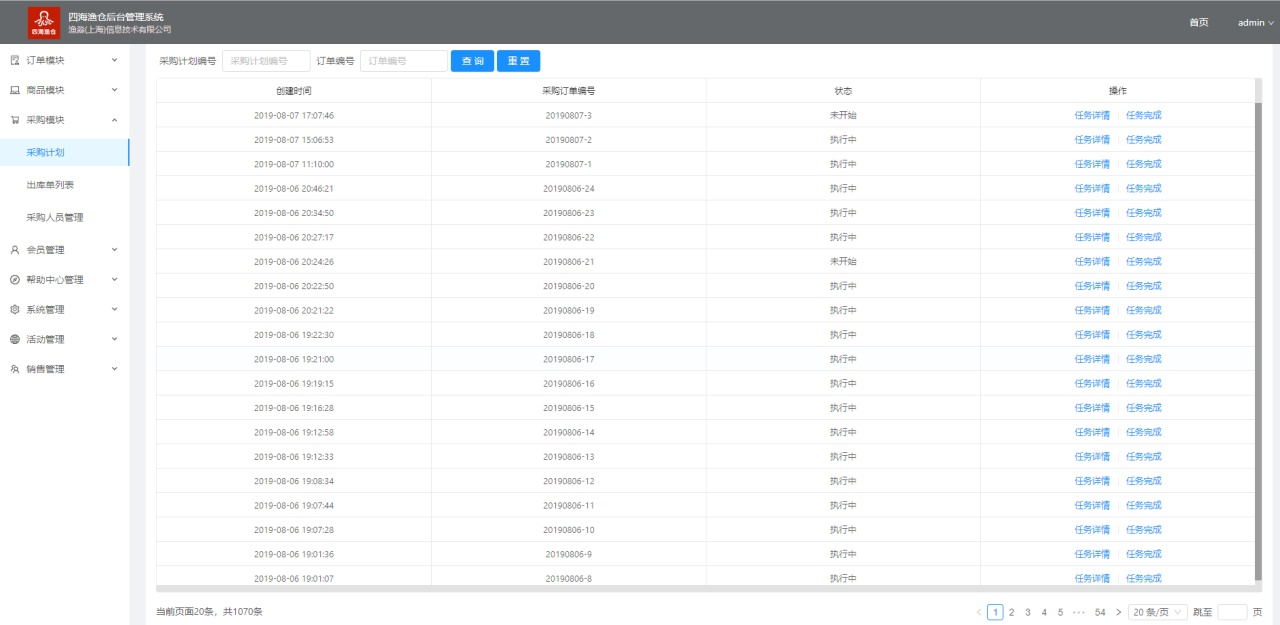Image resolution: width=1280 pixels, height=625 pixels.
Task: Click the 商品模块 laptop icon in sidebar
Action: coord(15,90)
